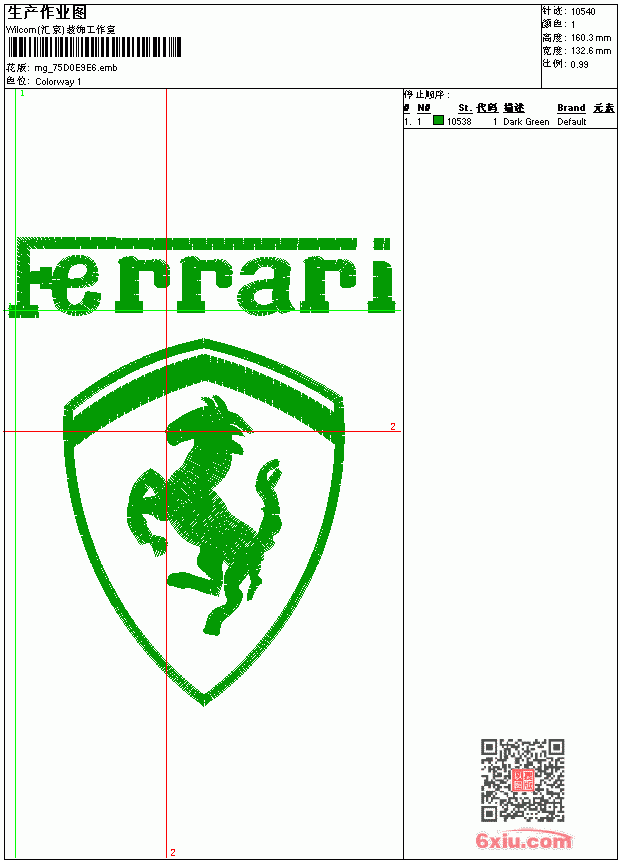This screenshot has height=860, width=620.
Task: Click the Dark Green color swatch
Action: (438, 120)
